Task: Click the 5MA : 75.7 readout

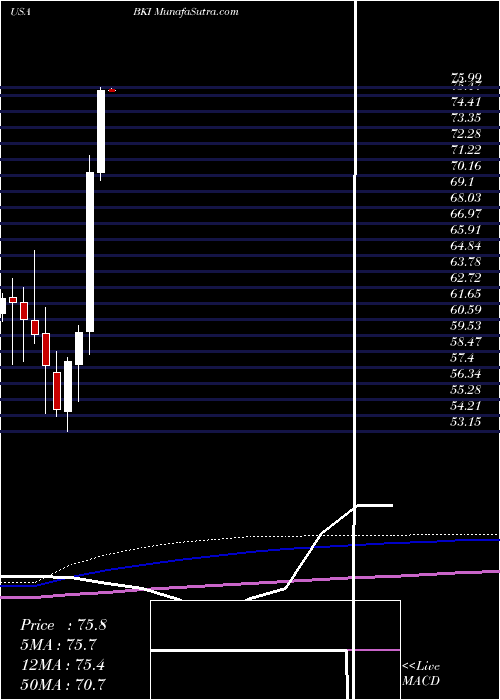Action: (x=58, y=645)
